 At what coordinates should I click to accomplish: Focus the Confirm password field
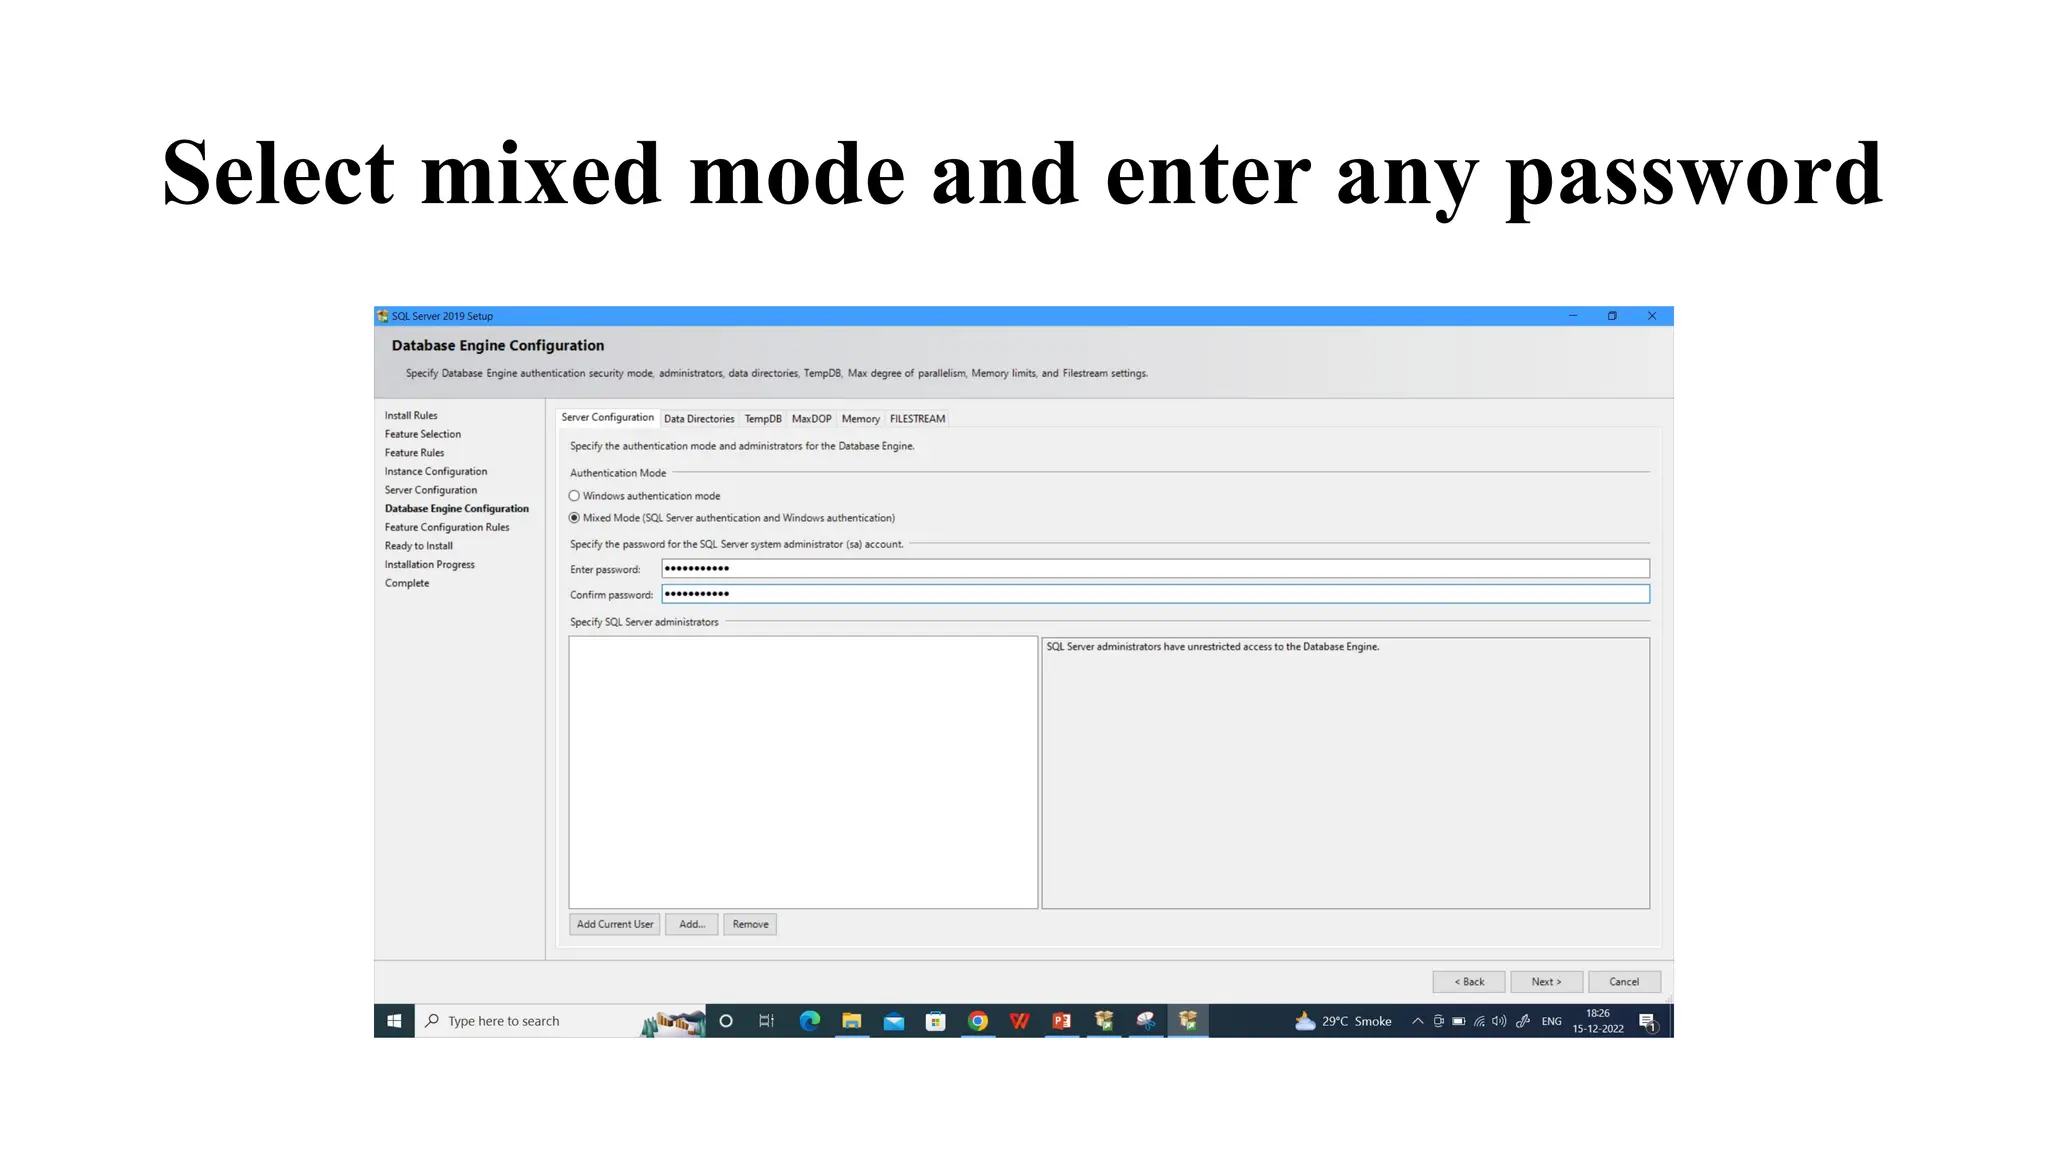(1155, 594)
